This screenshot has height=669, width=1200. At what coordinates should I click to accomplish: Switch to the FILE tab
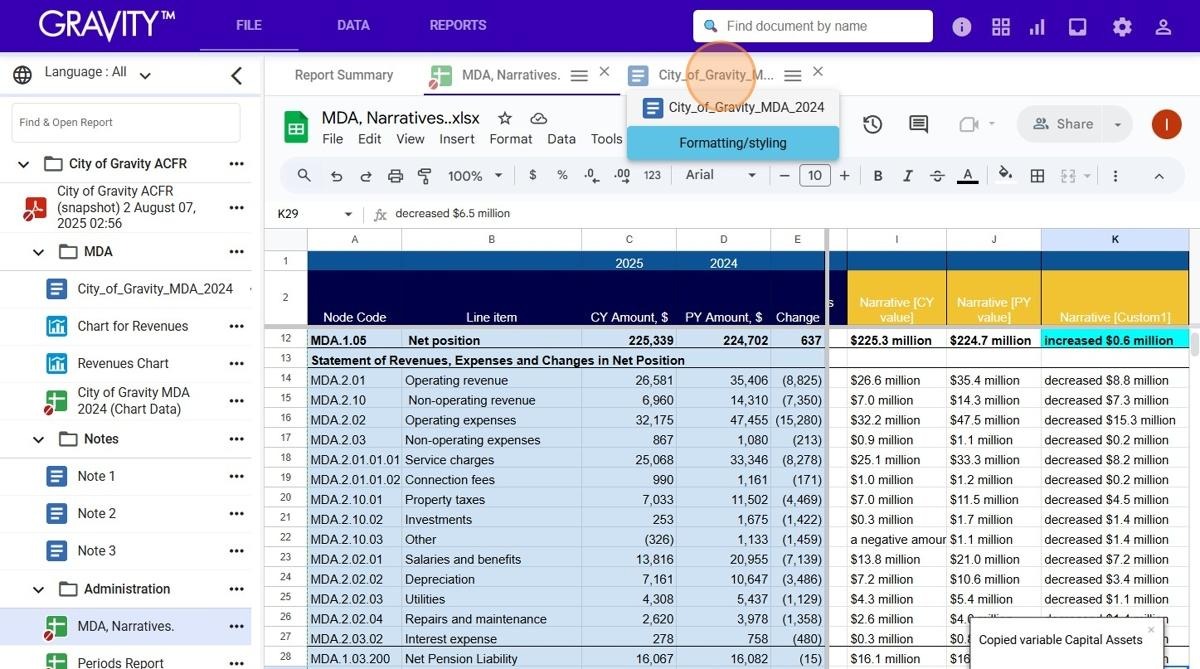click(249, 25)
